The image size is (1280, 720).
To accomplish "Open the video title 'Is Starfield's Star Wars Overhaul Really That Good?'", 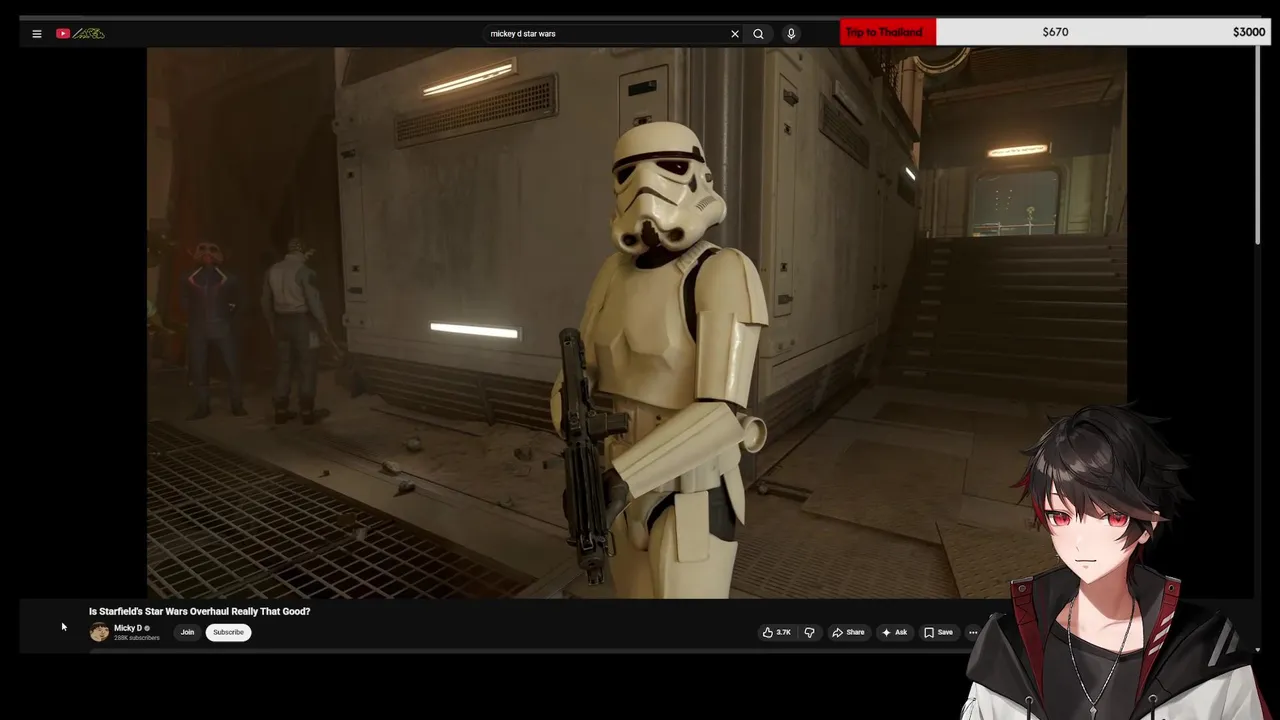I will [x=200, y=611].
